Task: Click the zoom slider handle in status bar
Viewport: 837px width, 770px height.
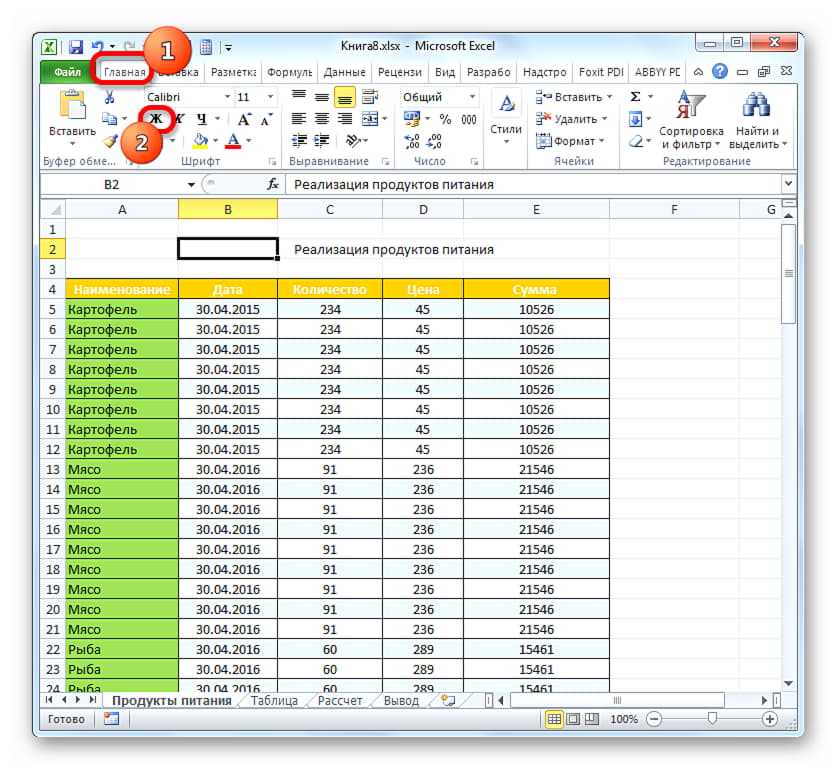Action: [x=711, y=719]
